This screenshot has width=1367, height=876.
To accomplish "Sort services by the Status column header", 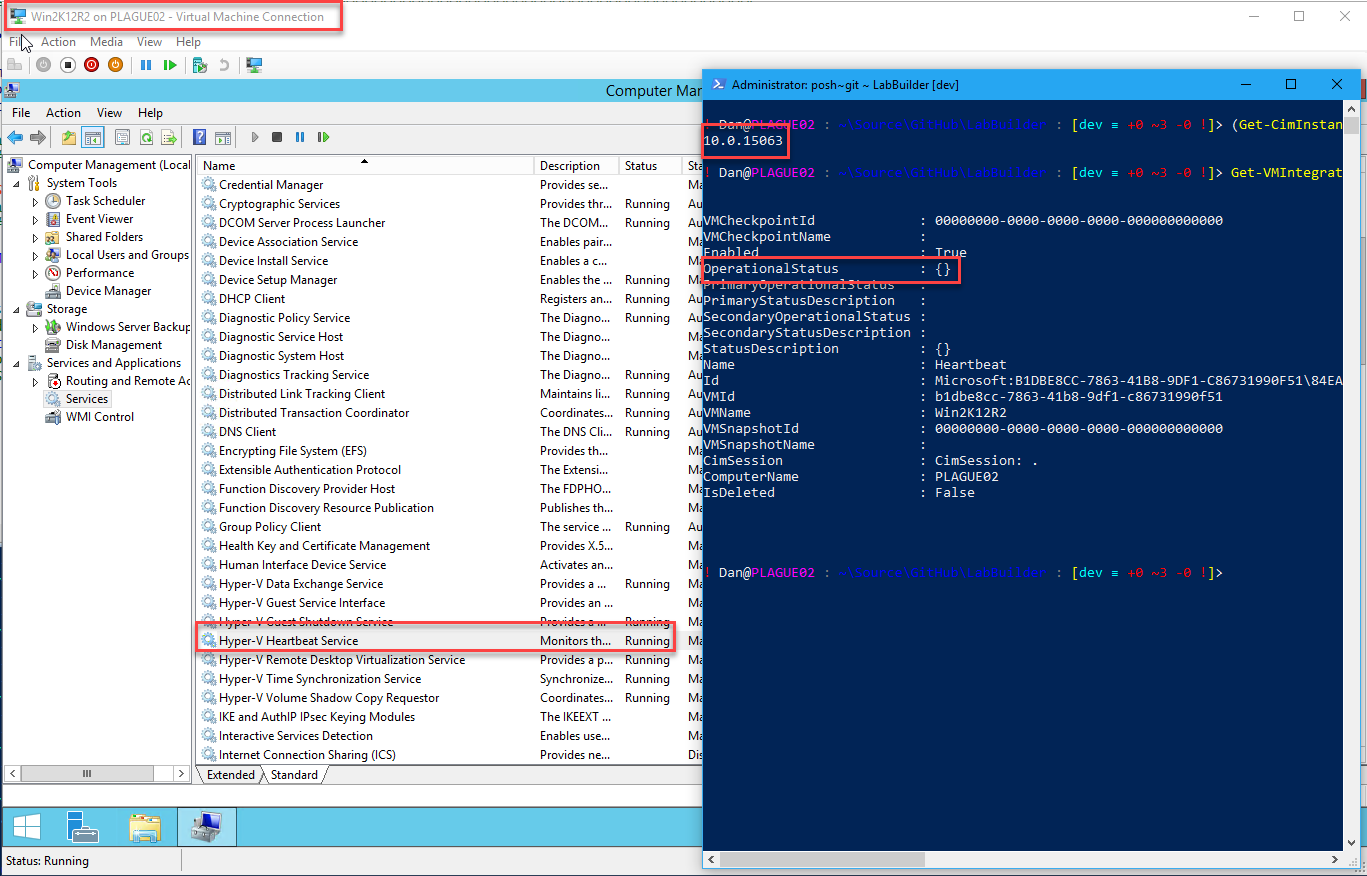I will 641,166.
